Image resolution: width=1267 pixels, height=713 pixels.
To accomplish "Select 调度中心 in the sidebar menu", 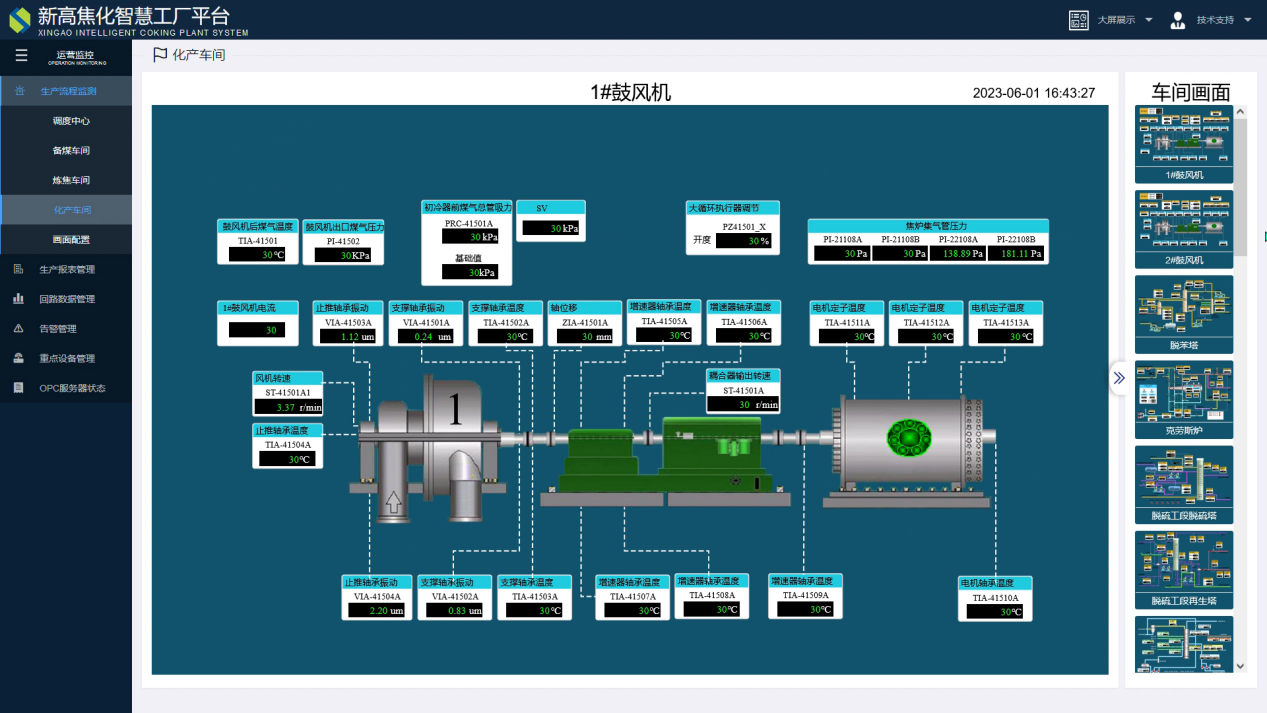I will (x=71, y=121).
